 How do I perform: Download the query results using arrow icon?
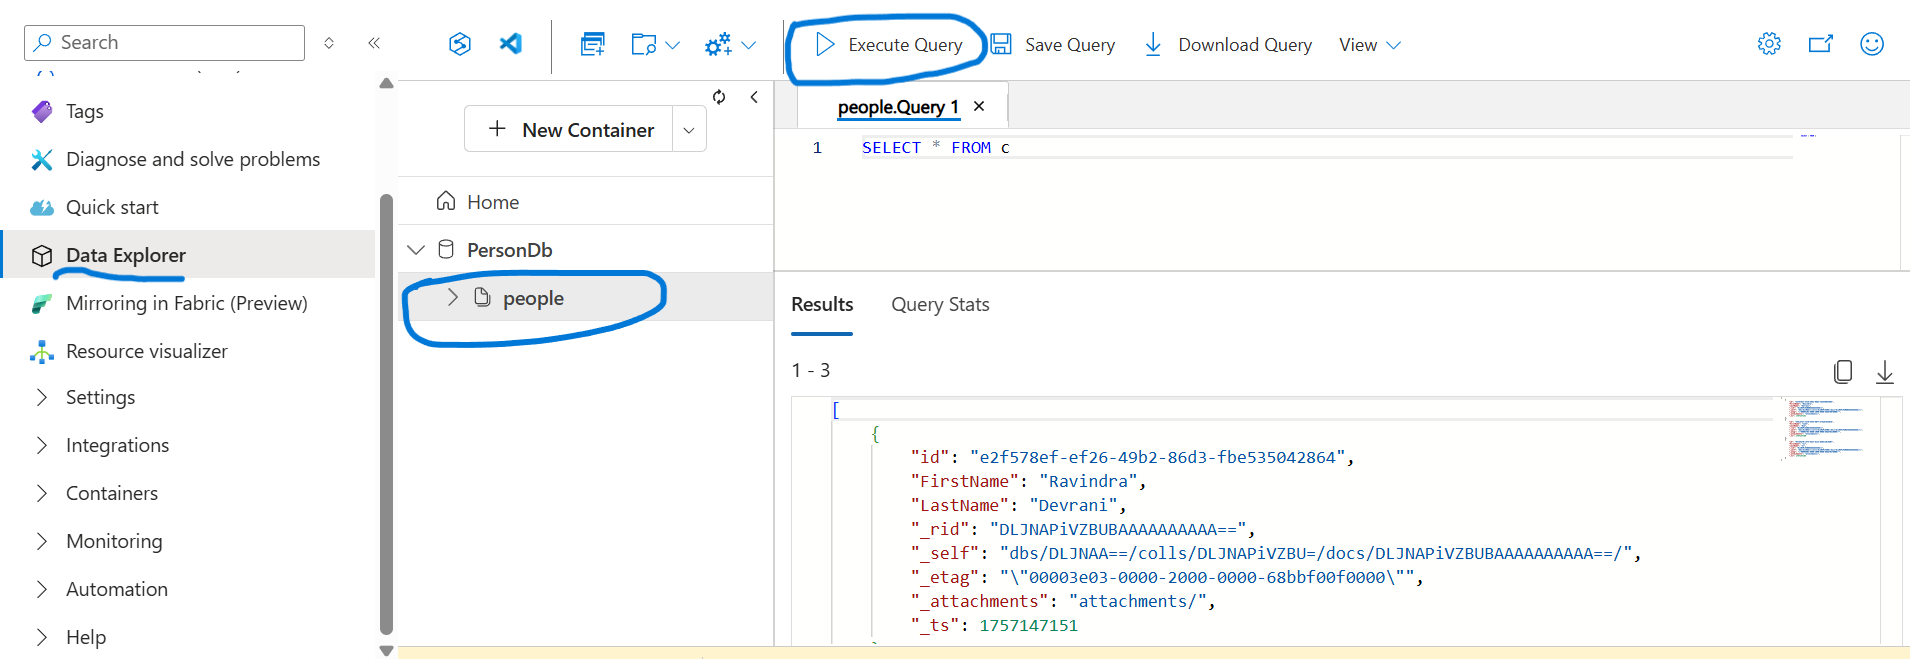pyautogui.click(x=1884, y=372)
